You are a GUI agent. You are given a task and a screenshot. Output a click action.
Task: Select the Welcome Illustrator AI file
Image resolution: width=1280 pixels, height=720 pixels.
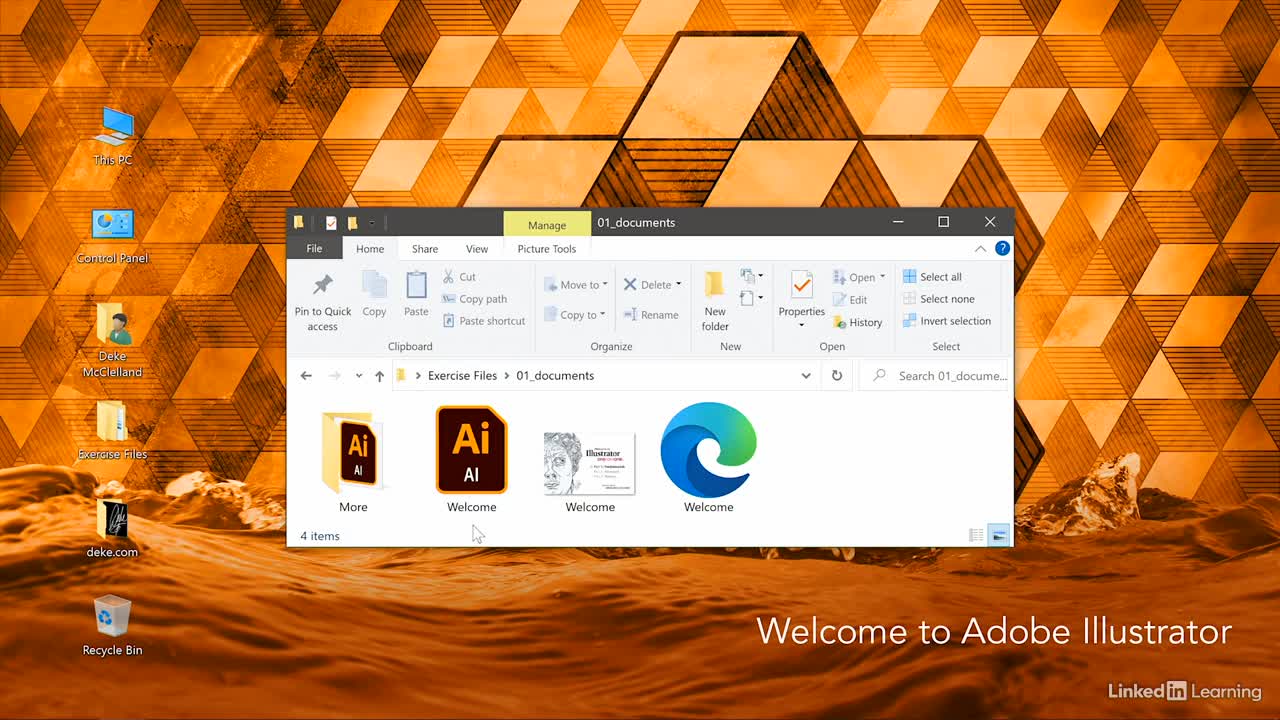tap(471, 460)
